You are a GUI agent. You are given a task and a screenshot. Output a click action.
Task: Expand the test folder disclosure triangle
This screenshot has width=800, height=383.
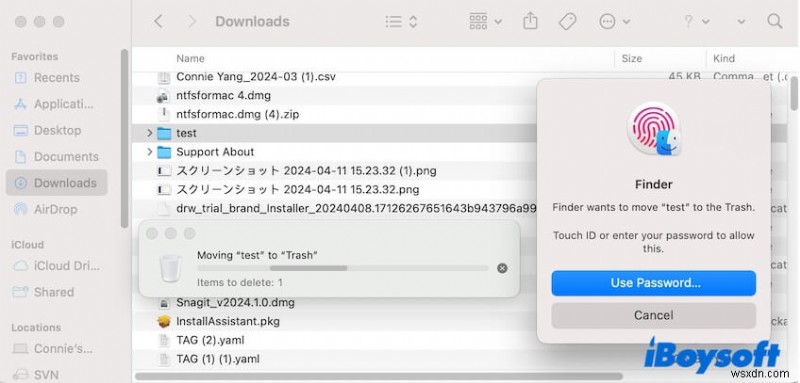[x=149, y=133]
